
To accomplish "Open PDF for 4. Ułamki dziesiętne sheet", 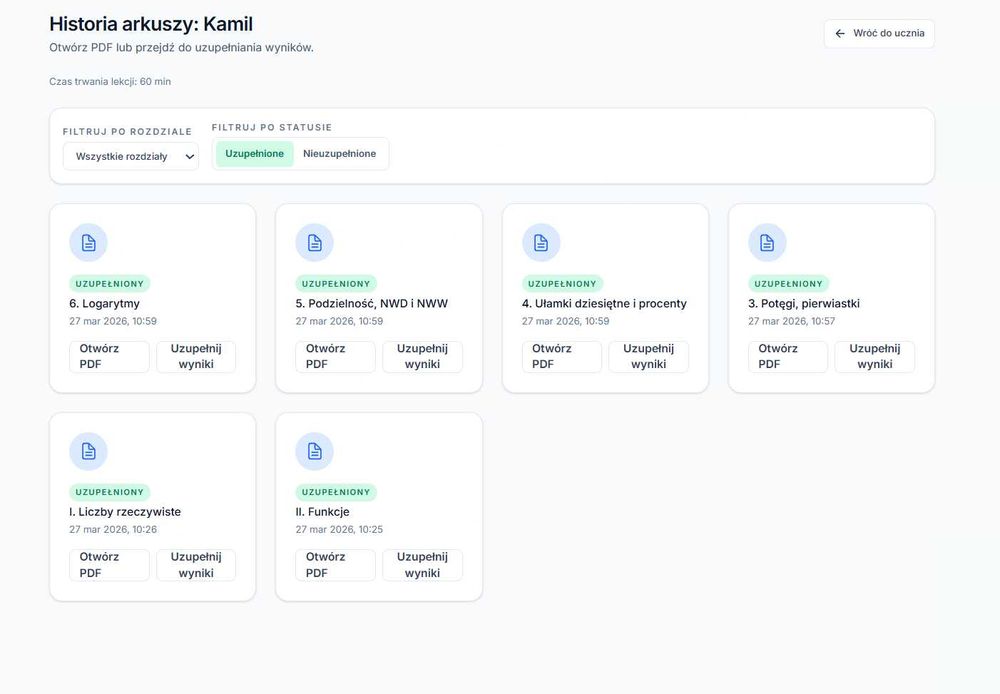I will coord(562,357).
